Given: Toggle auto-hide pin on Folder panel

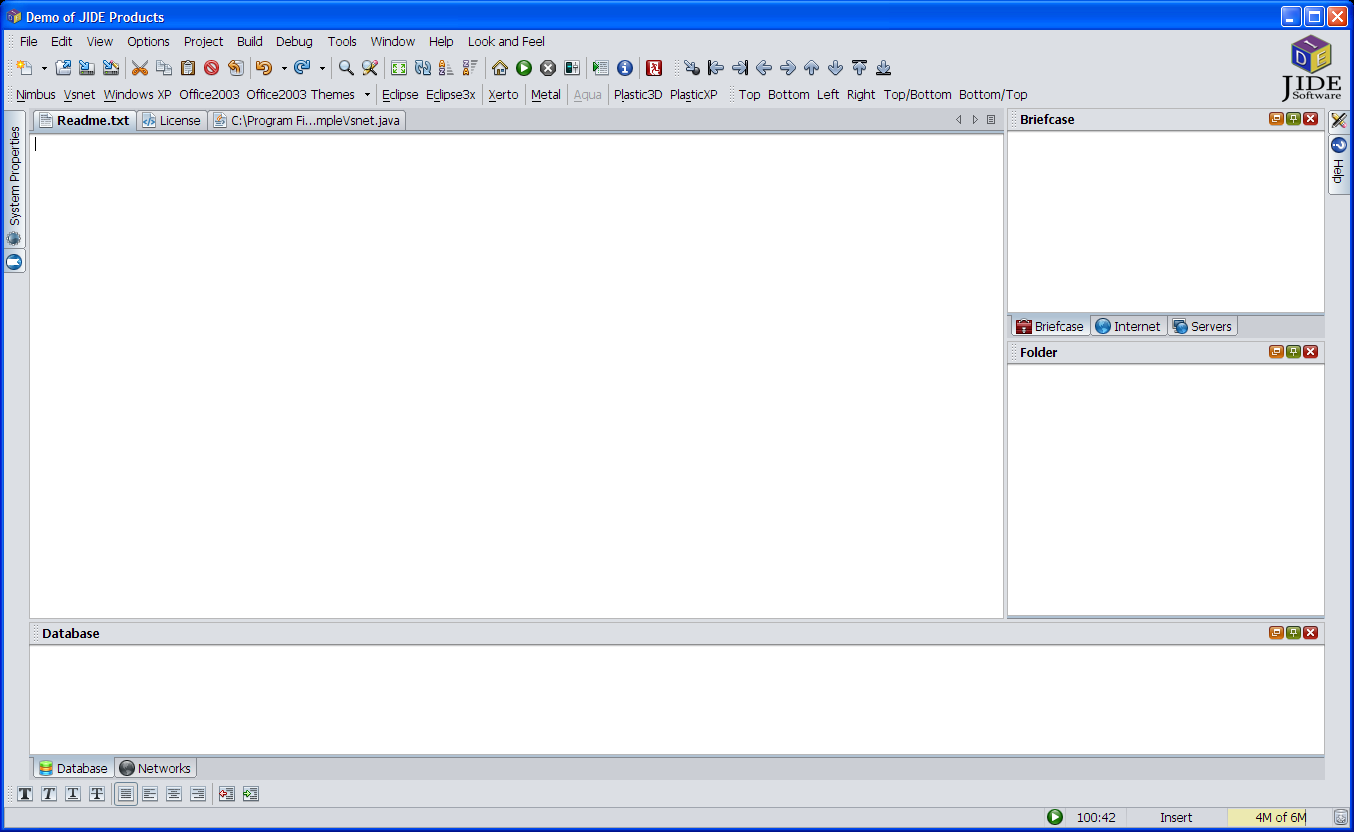Looking at the screenshot, I should (x=1293, y=352).
